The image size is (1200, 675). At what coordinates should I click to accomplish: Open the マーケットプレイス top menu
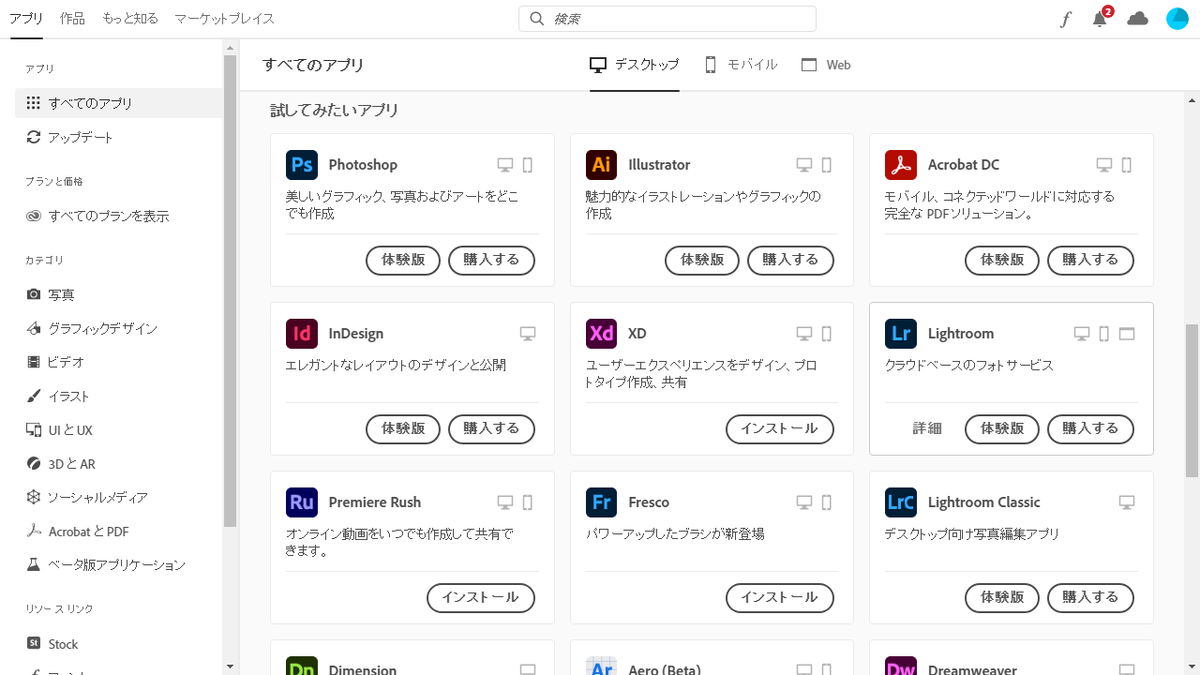tap(225, 19)
